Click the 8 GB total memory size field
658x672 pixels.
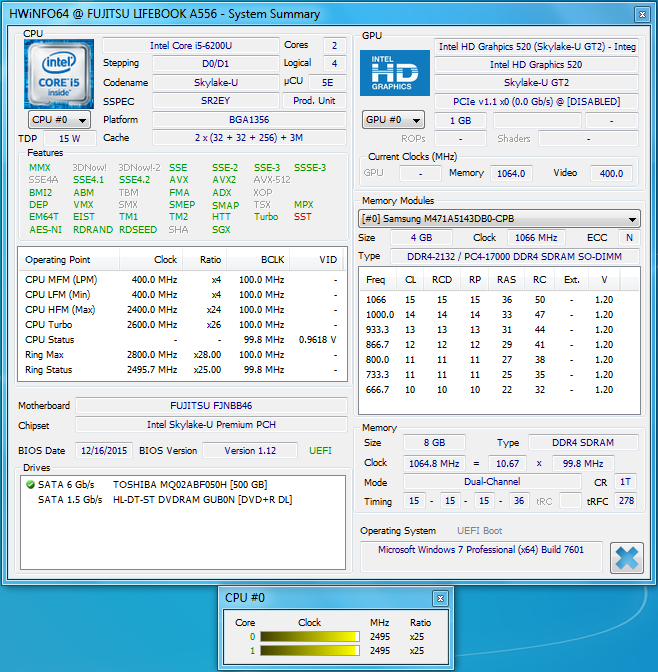(434, 443)
